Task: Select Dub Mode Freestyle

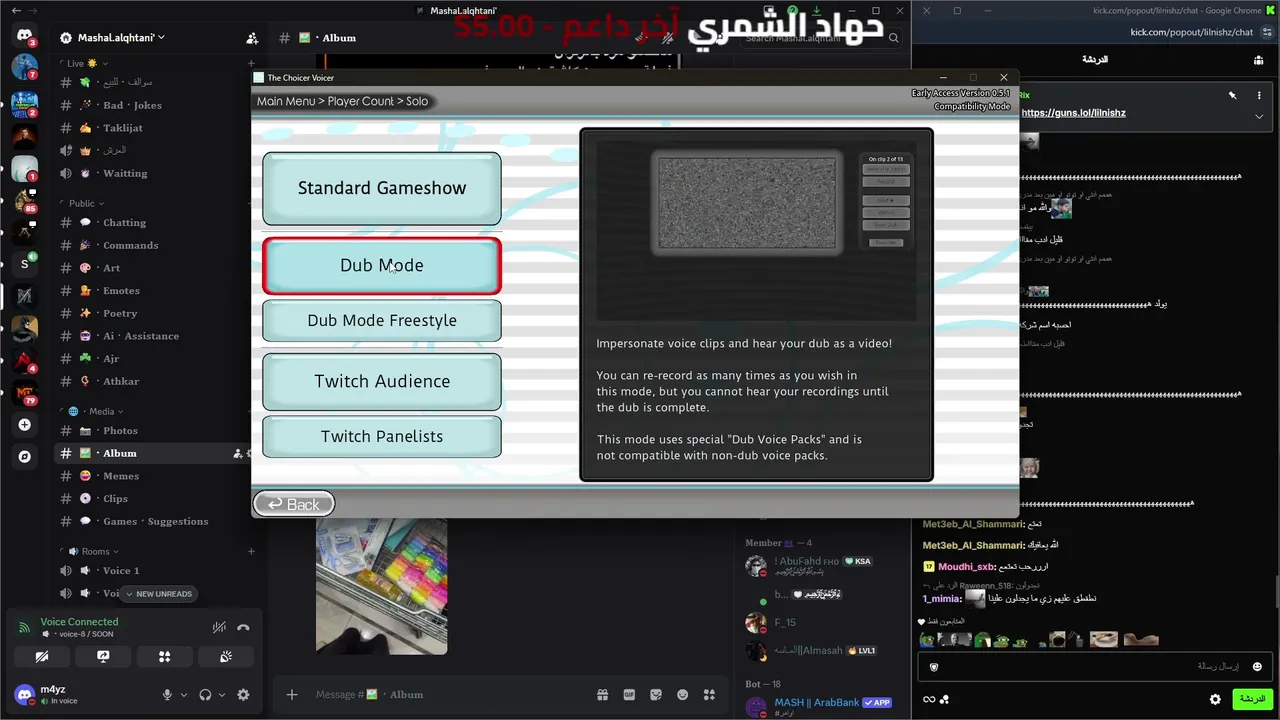Action: click(x=382, y=320)
